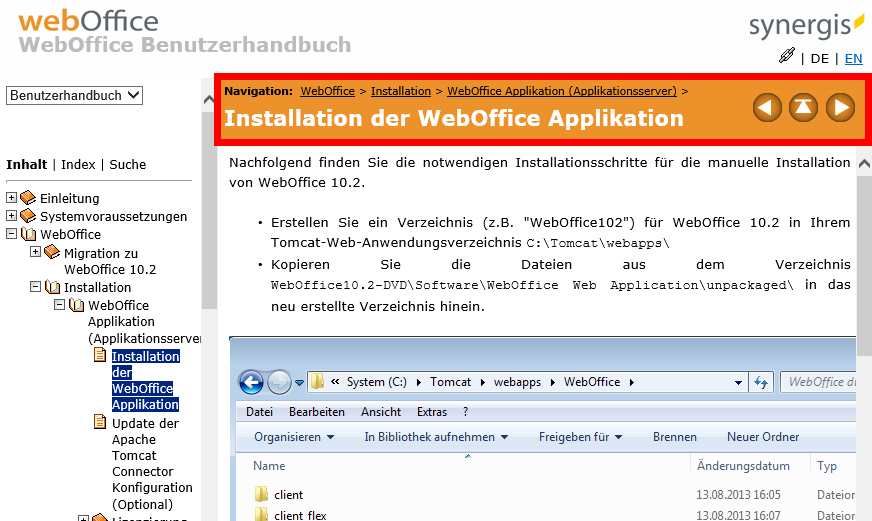
Task: Select Installation der WebOffice Applikation tree item
Action: pos(145,380)
